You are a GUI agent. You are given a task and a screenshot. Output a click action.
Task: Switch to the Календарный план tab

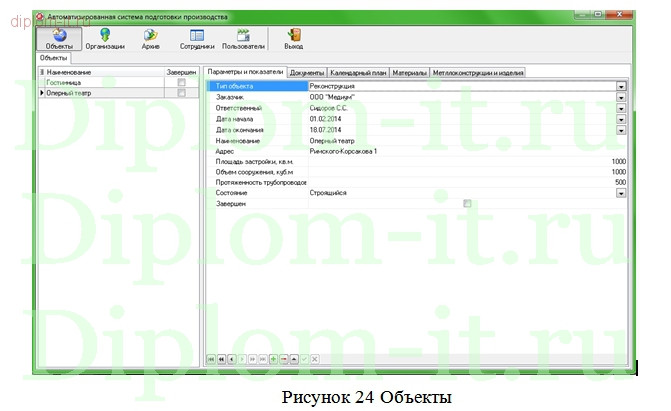[x=358, y=73]
